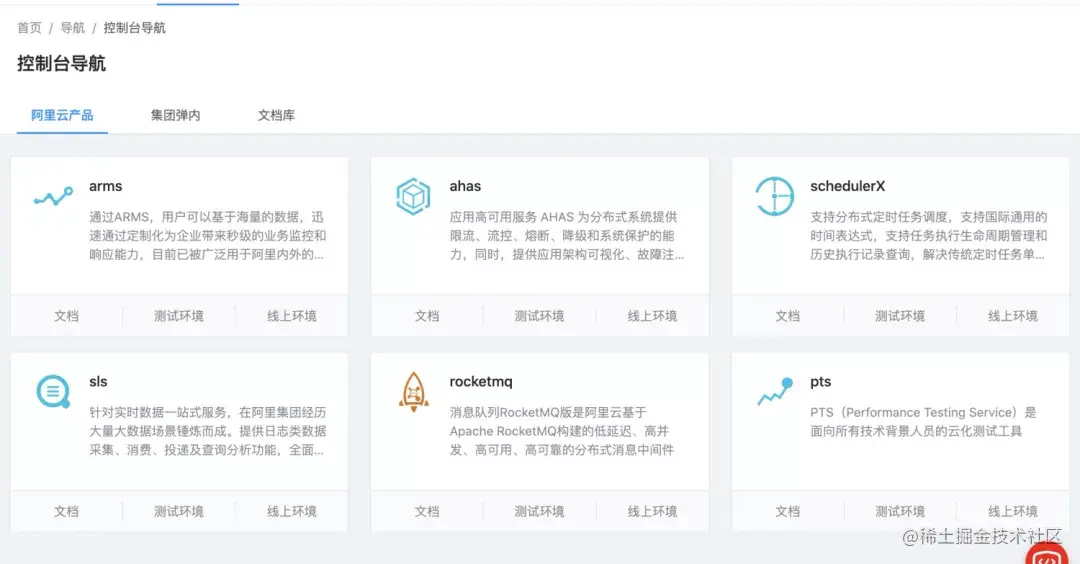The width and height of the screenshot is (1080, 564).
Task: Click the sls card title
Action: point(98,382)
